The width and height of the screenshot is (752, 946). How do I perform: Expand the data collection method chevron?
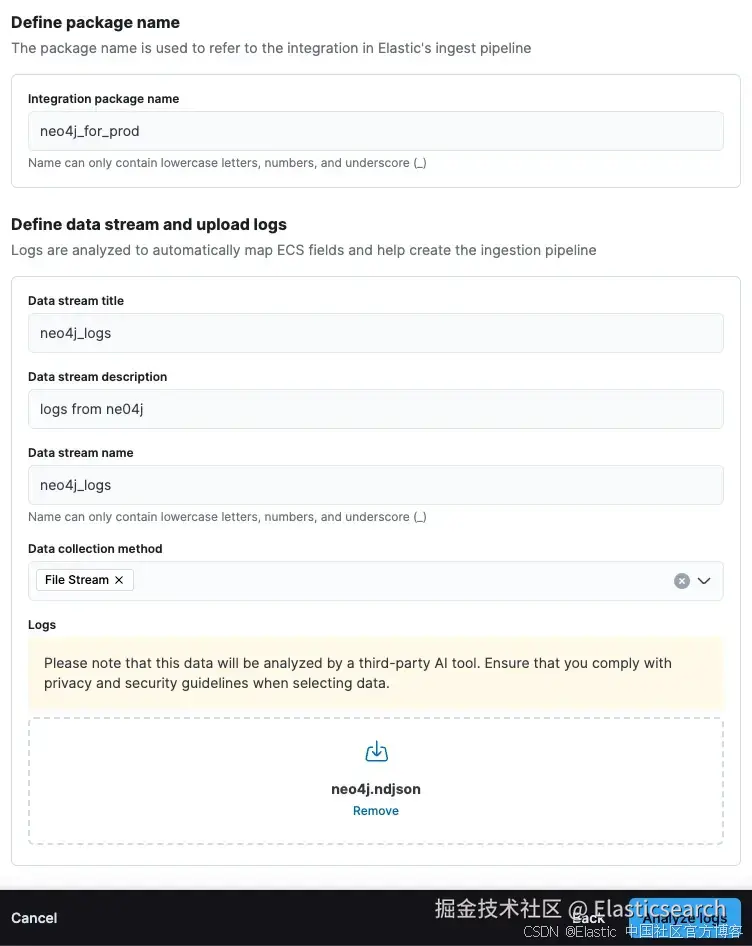[x=704, y=581]
